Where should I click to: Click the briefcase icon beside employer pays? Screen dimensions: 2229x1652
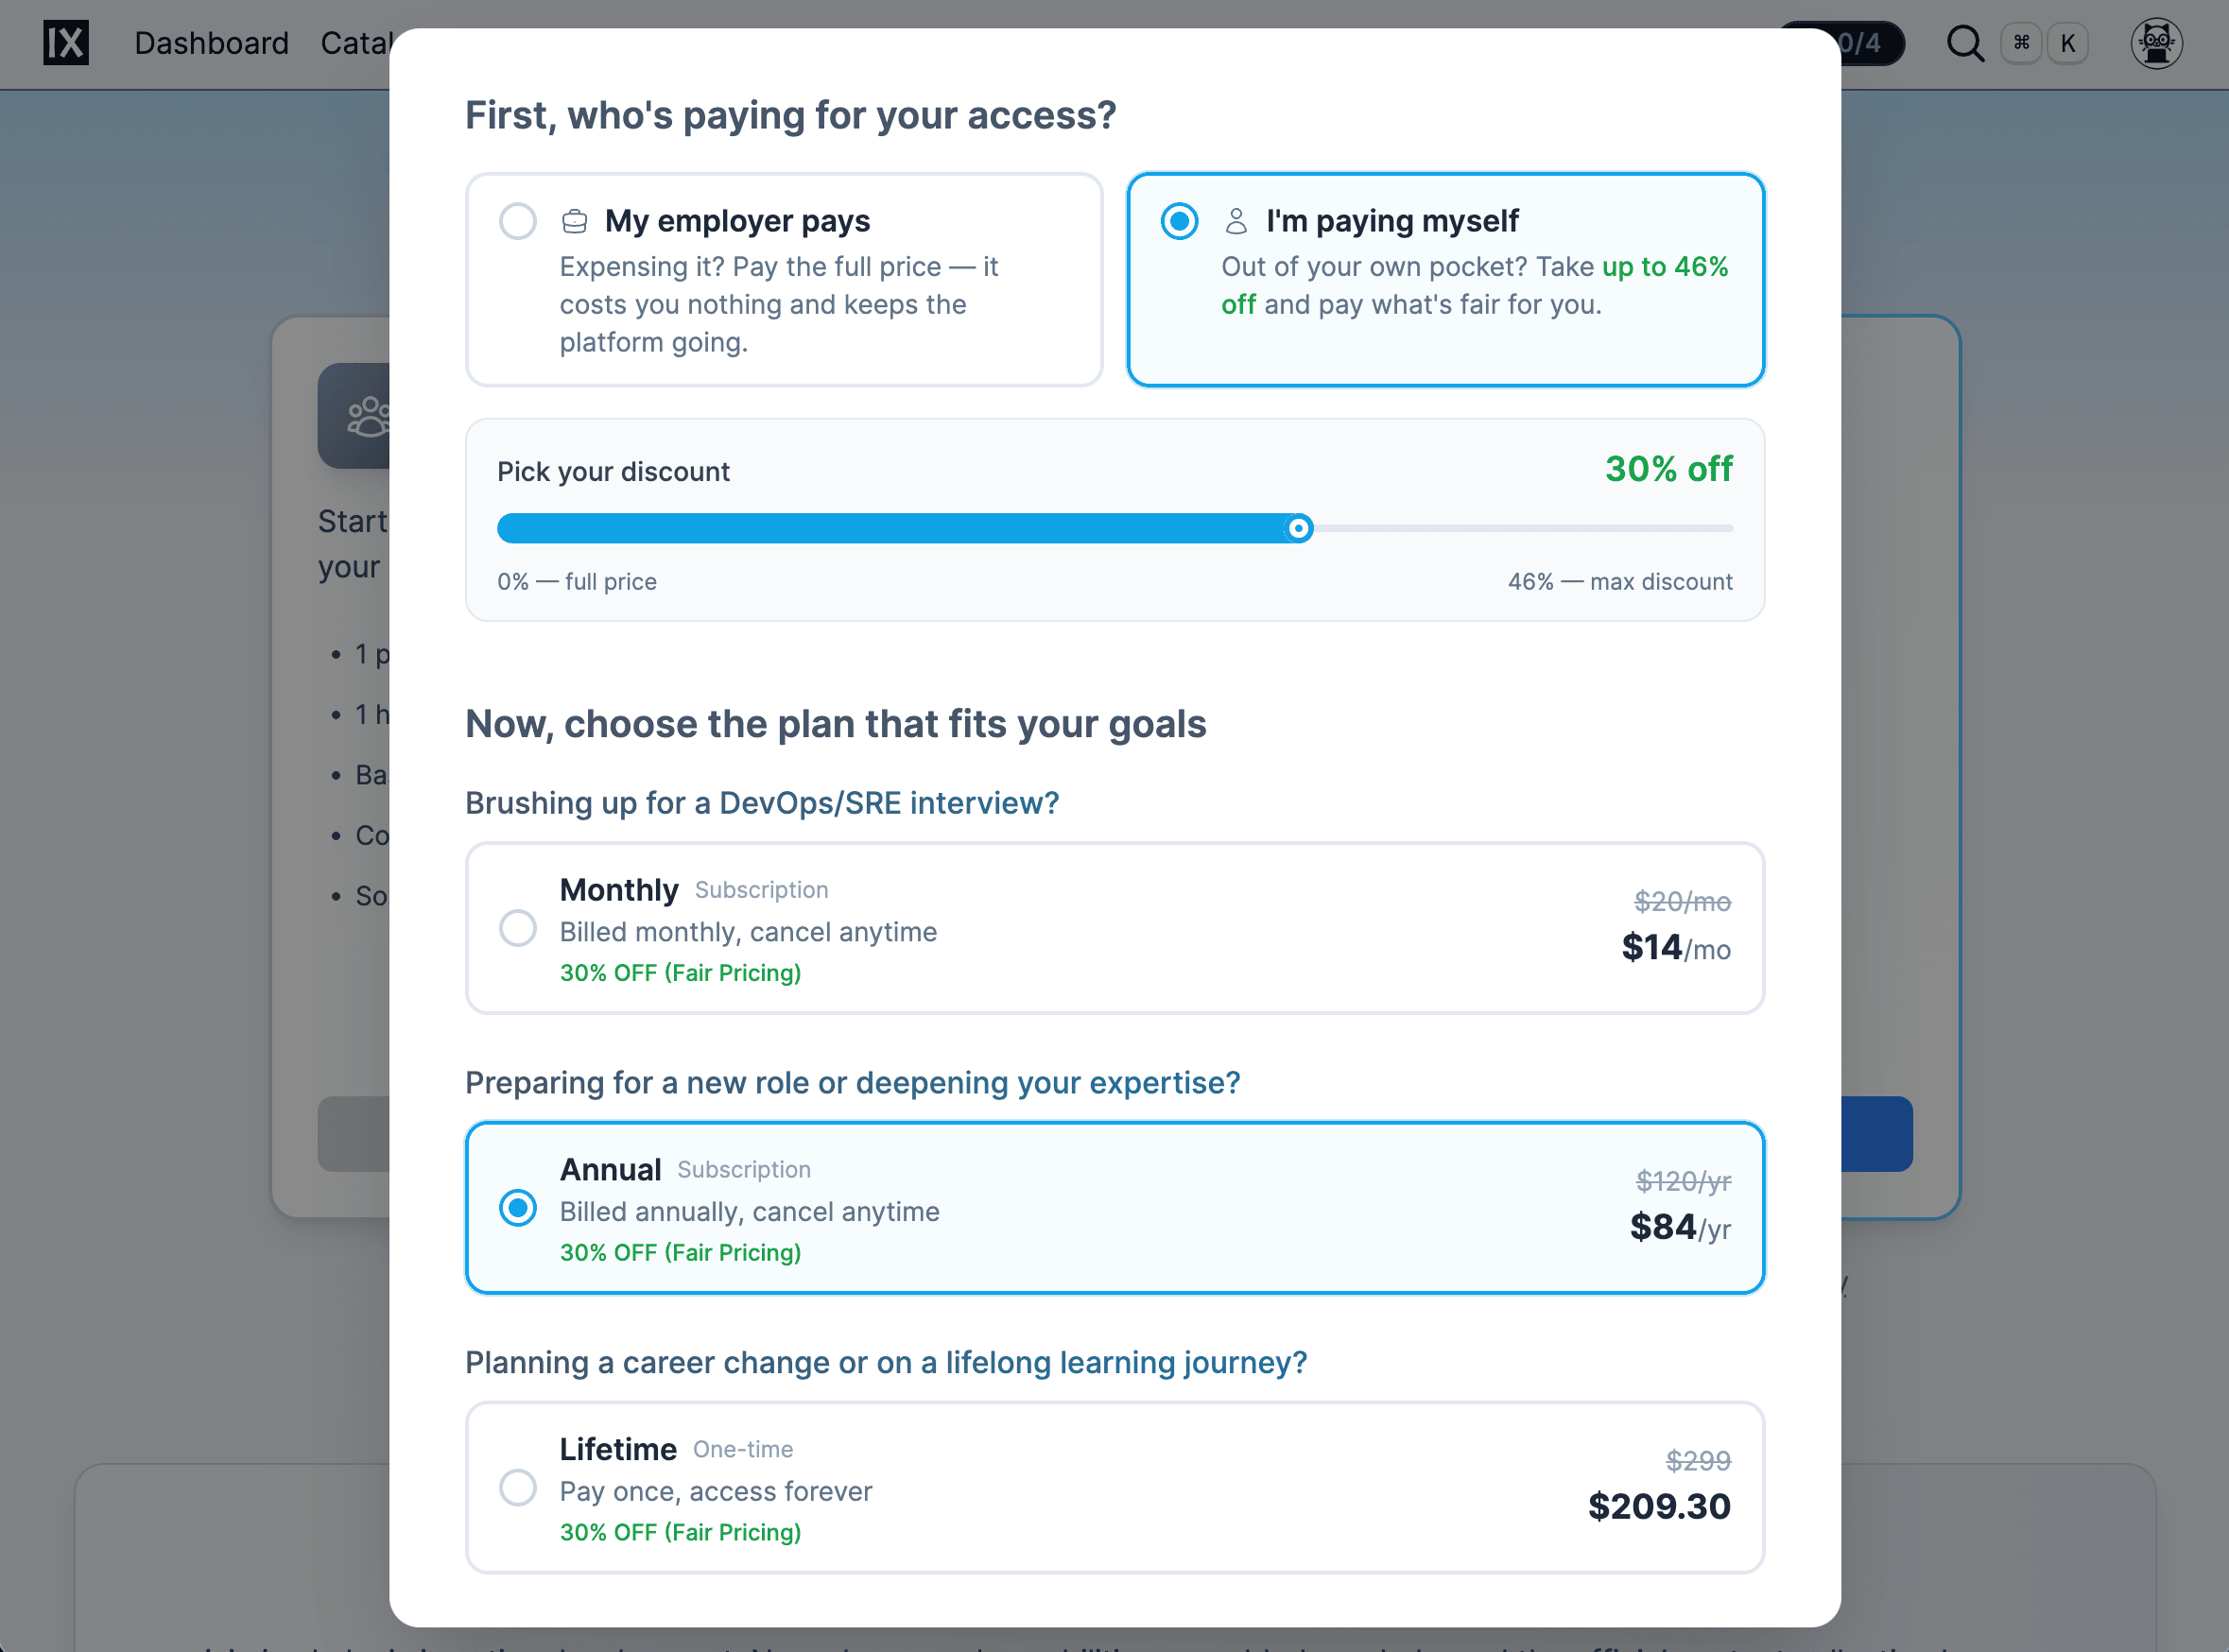pyautogui.click(x=574, y=221)
